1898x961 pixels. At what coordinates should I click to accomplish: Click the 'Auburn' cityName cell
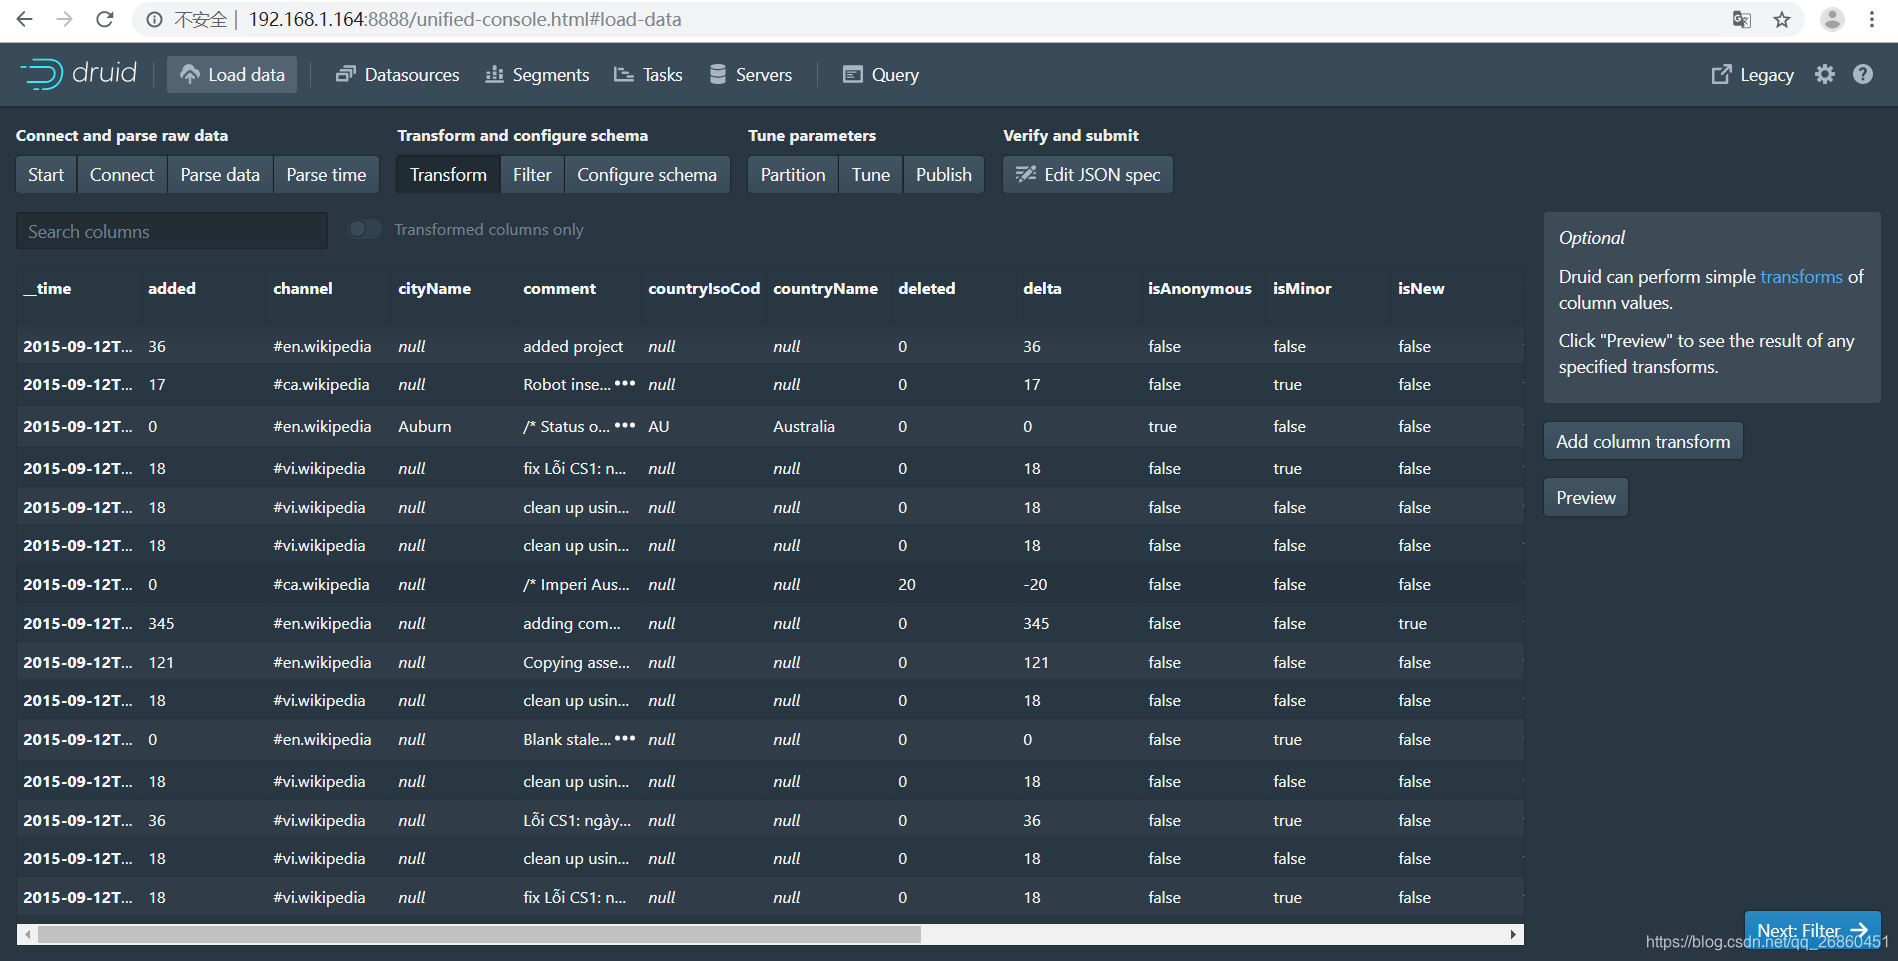[x=425, y=426]
